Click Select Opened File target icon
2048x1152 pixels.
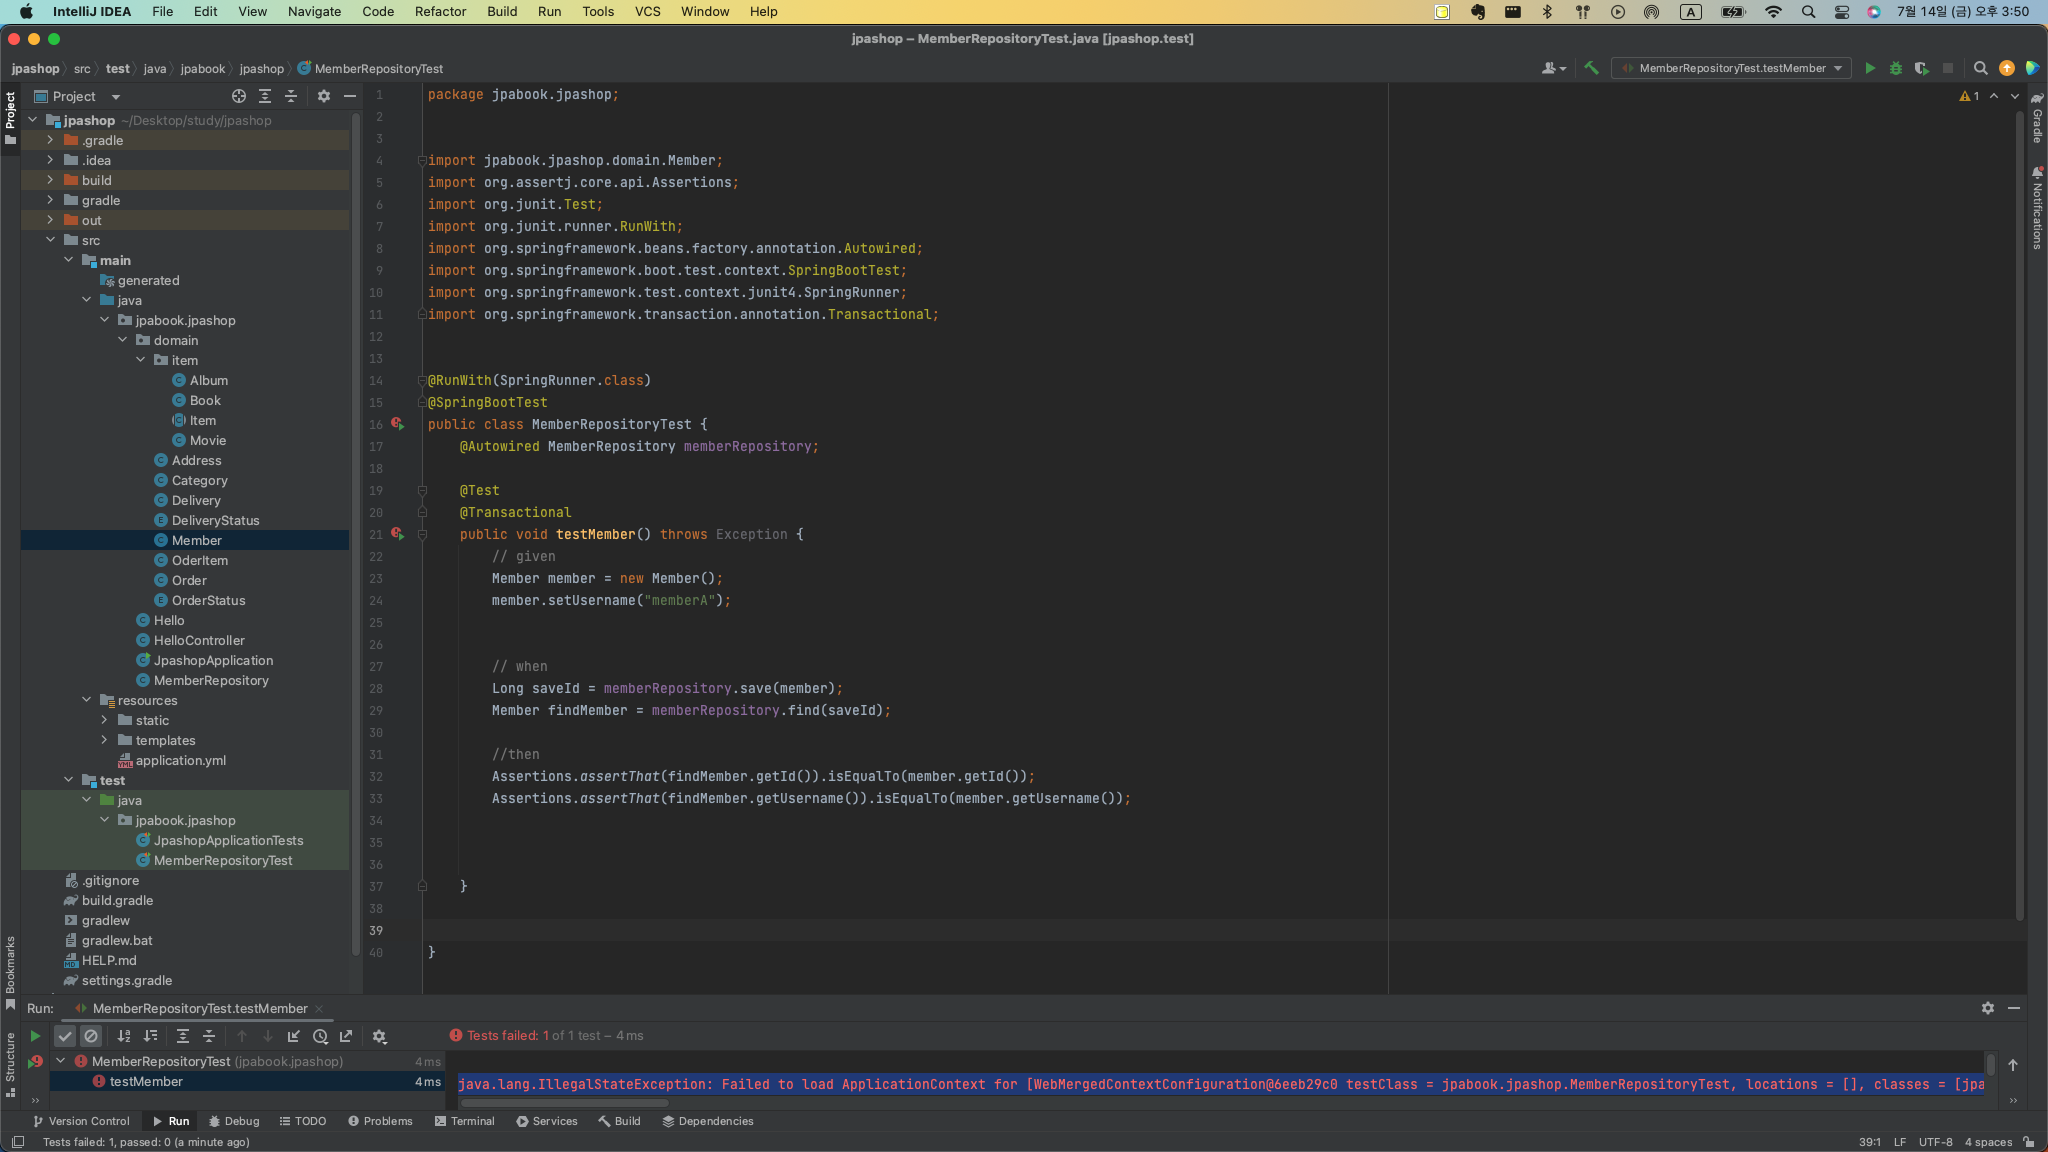point(238,96)
